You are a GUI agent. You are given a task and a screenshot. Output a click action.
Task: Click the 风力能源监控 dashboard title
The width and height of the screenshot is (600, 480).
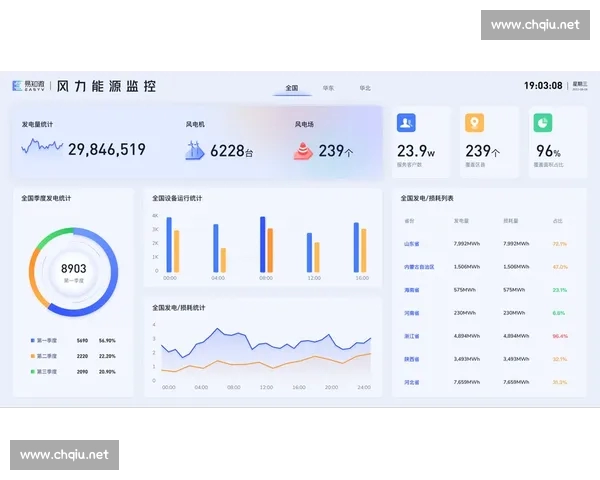click(106, 86)
